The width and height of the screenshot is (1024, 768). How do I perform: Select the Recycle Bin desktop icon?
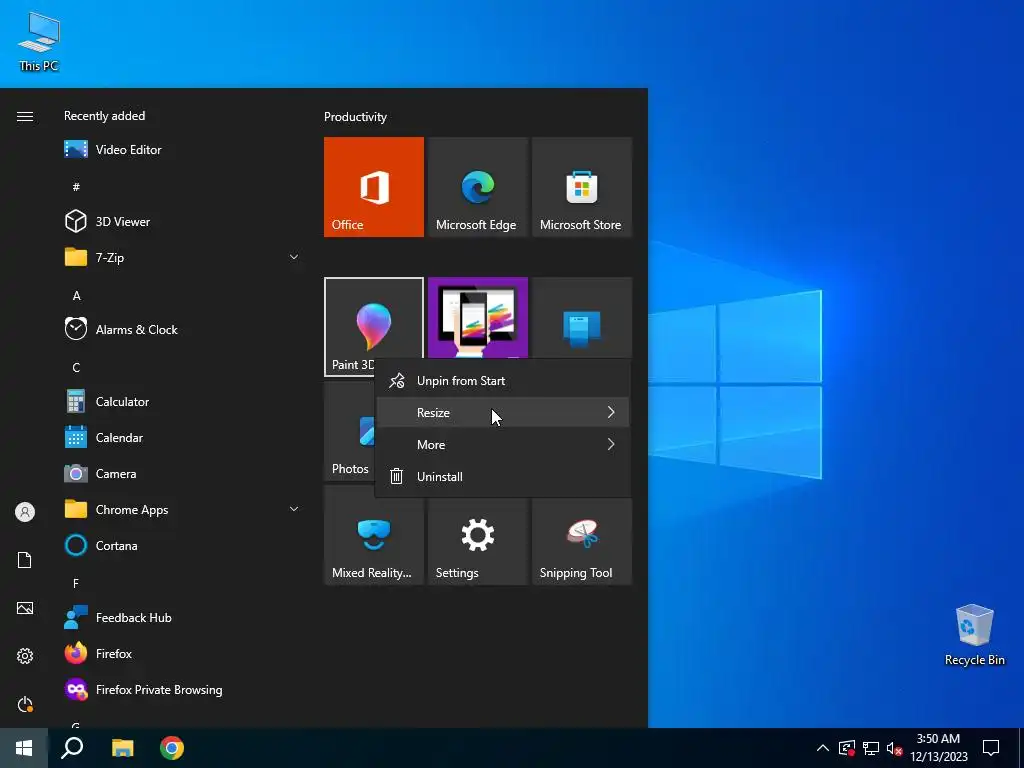point(974,635)
